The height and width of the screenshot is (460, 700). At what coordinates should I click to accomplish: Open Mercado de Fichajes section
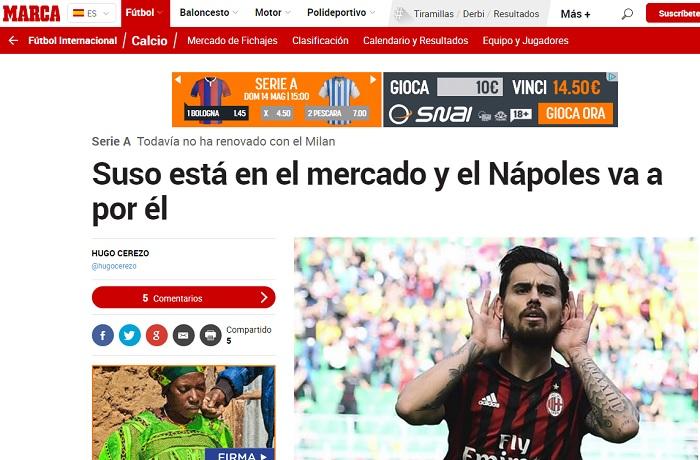pos(232,41)
